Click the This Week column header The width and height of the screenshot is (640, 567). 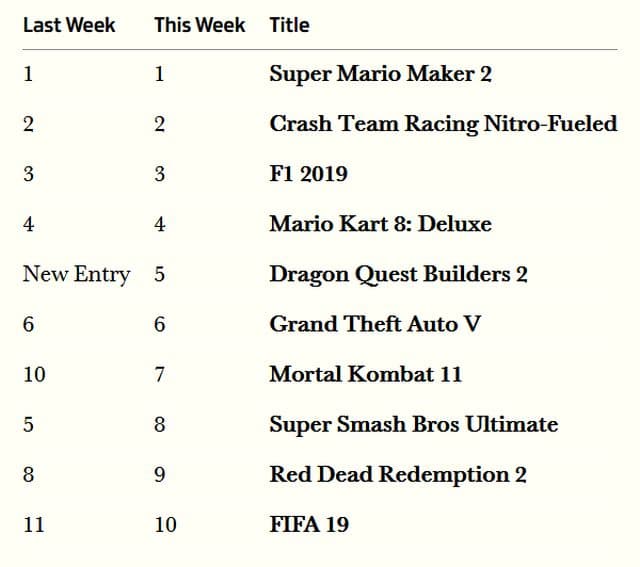pyautogui.click(x=199, y=25)
